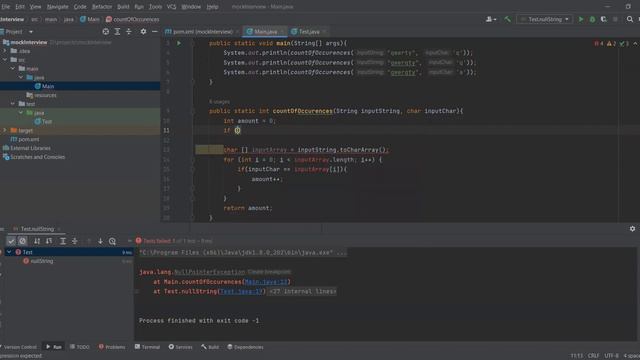This screenshot has width=640, height=360.
Task: Collapse the src folder arrow
Action: pyautogui.click(x=5, y=60)
